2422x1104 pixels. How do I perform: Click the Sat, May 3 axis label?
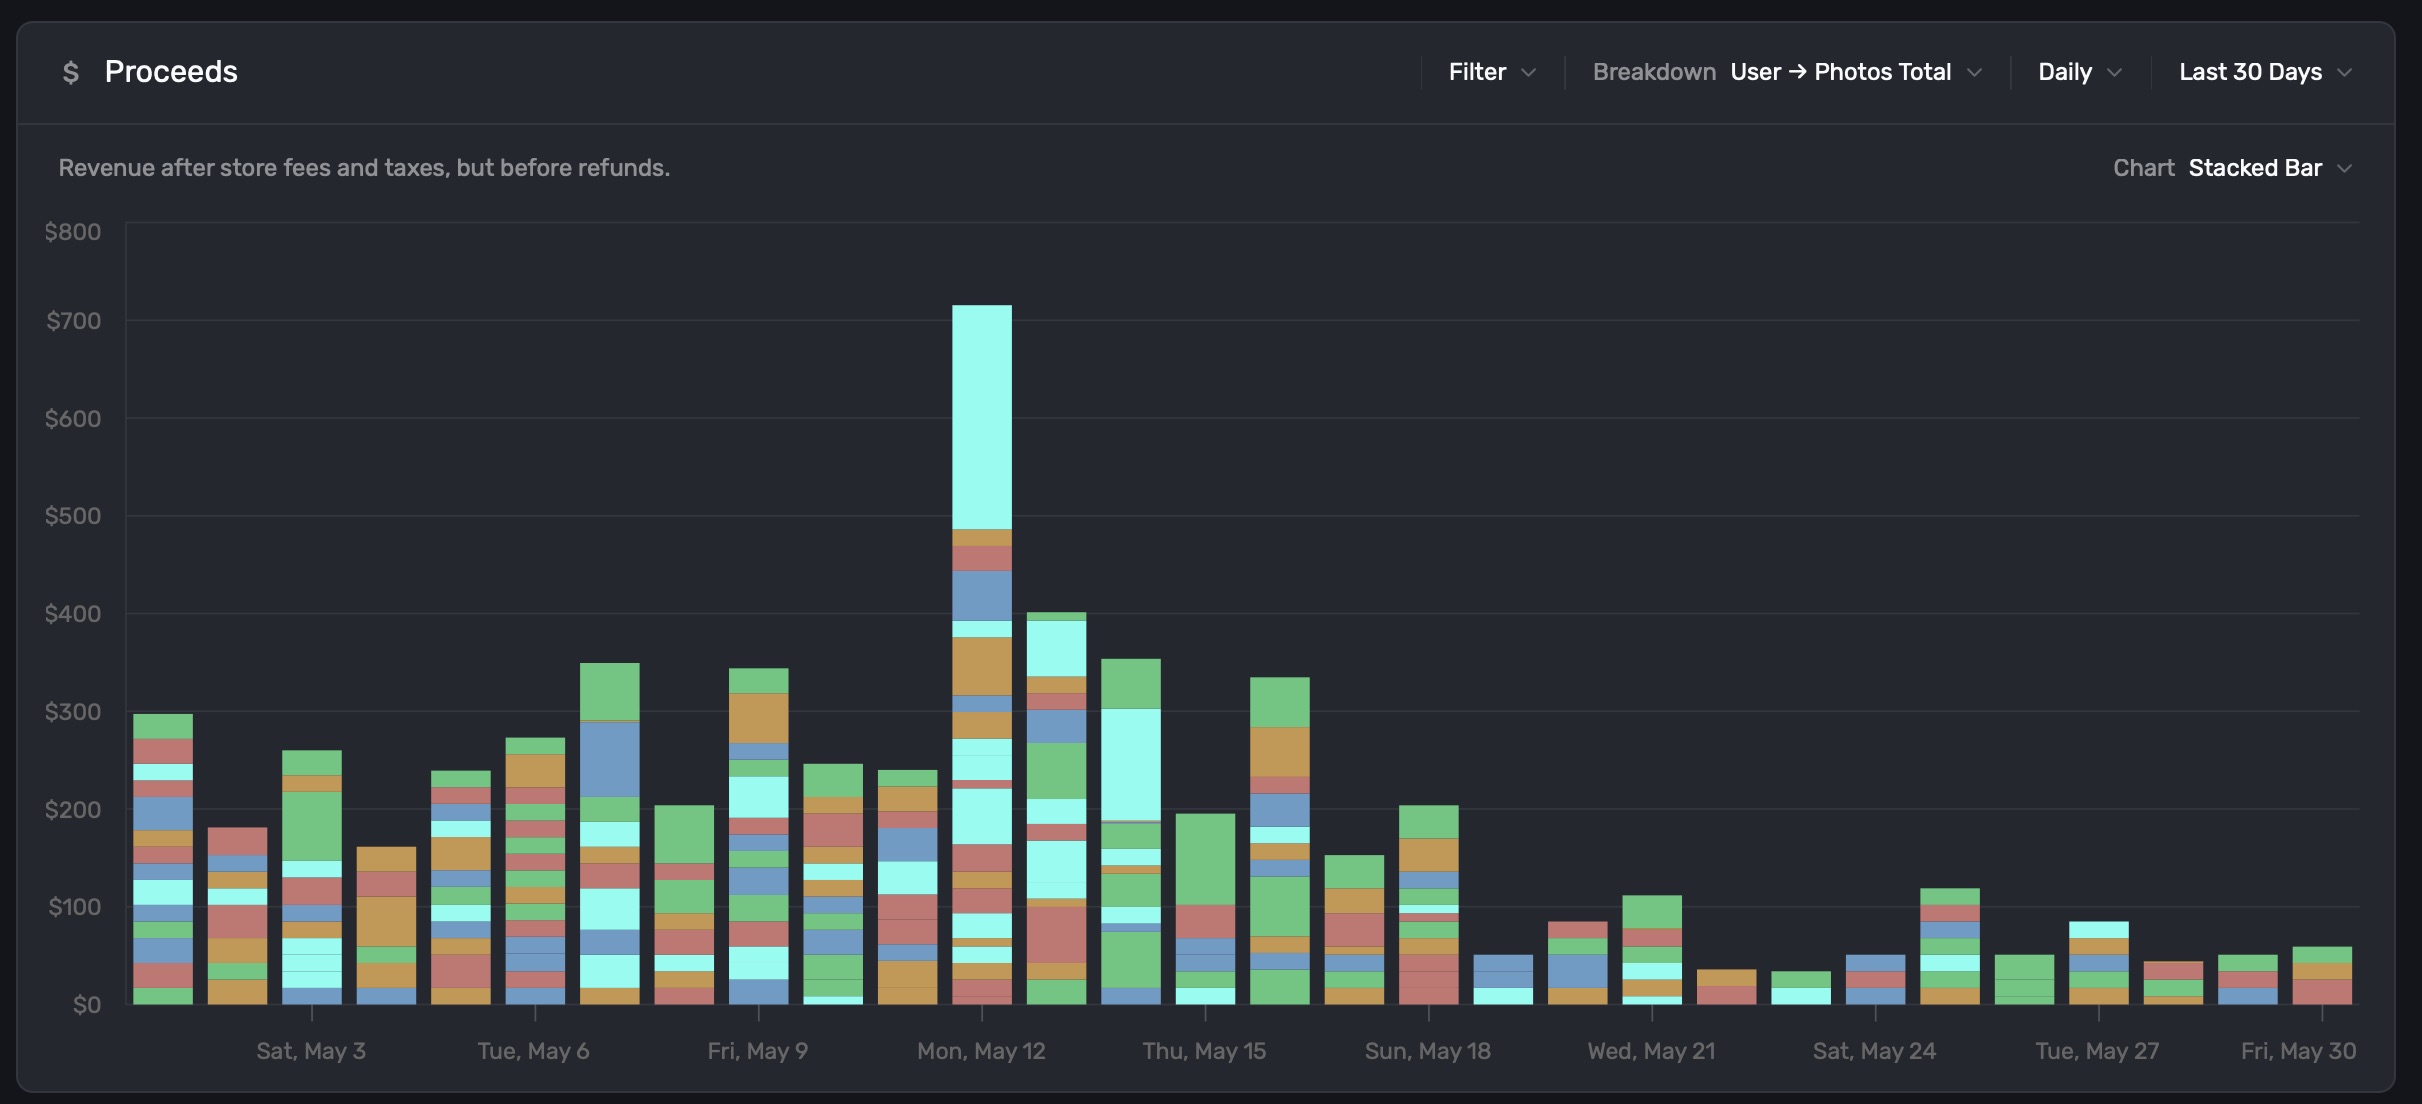coord(311,1051)
